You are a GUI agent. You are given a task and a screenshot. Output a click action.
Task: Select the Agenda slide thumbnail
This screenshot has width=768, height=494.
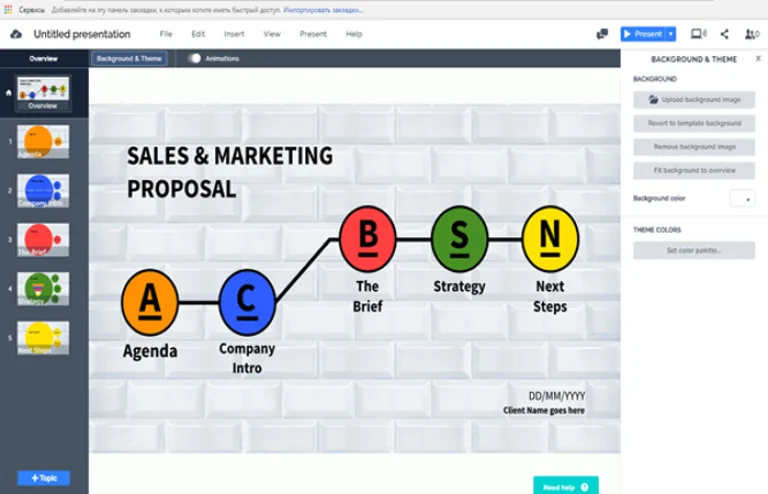(43, 141)
